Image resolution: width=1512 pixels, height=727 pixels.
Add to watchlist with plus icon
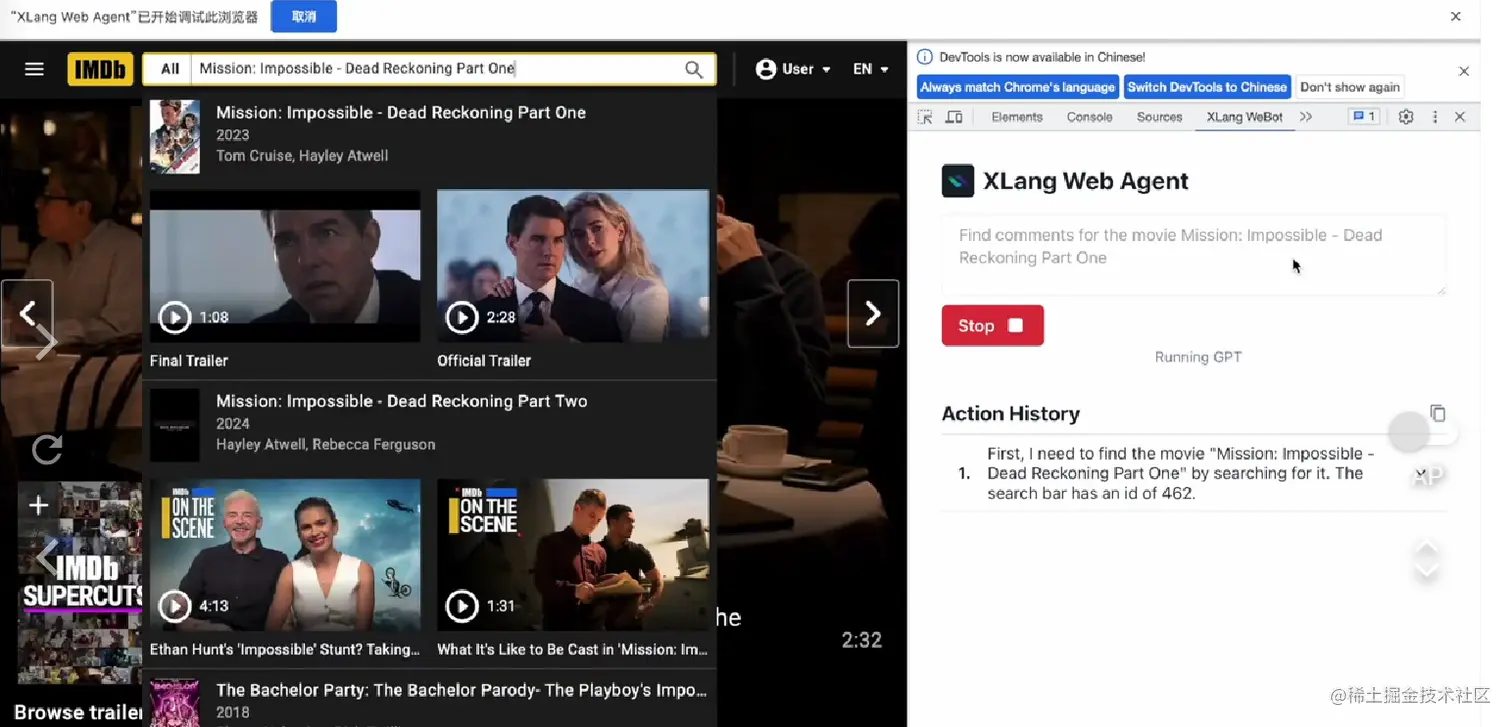[38, 505]
